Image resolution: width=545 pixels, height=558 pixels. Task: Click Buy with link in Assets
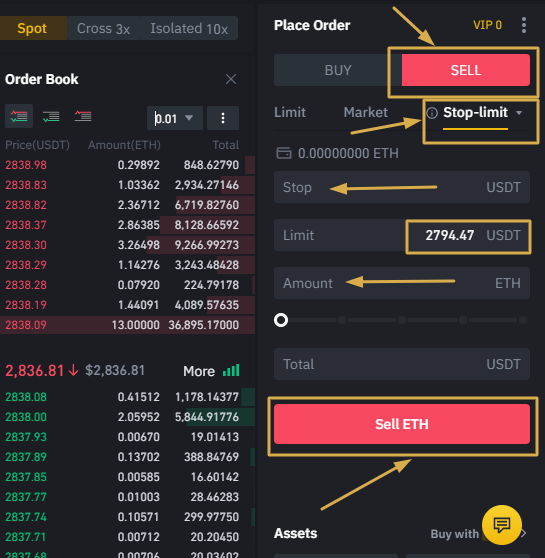[455, 534]
